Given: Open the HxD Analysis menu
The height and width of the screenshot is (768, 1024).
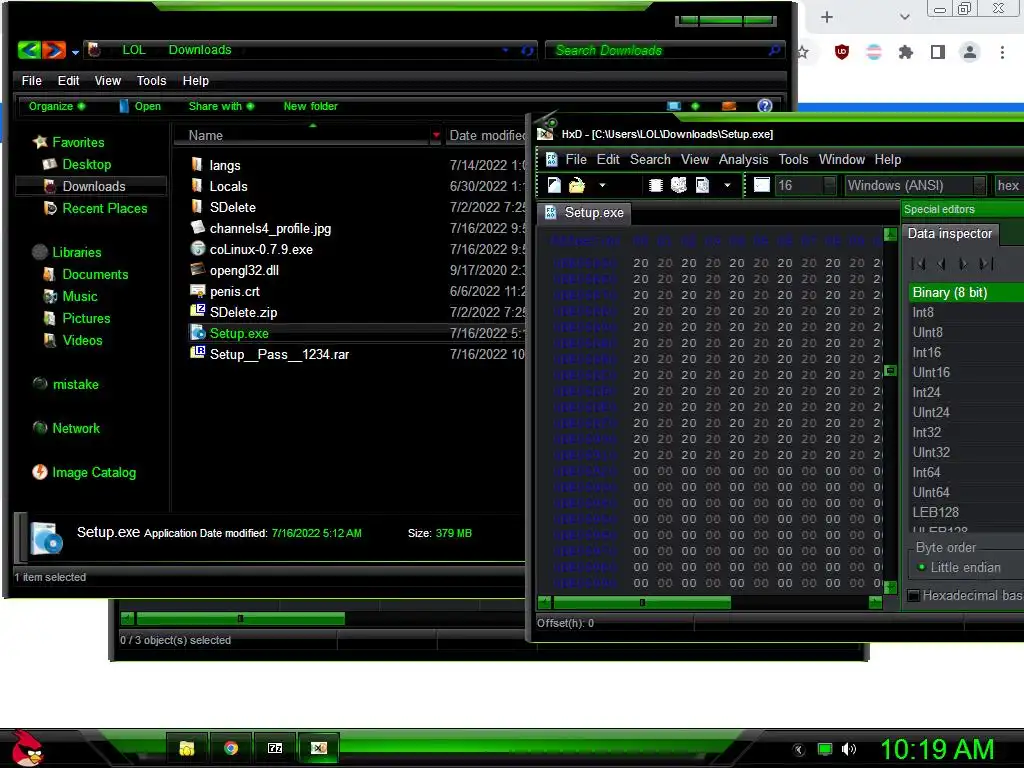Looking at the screenshot, I should [x=743, y=159].
